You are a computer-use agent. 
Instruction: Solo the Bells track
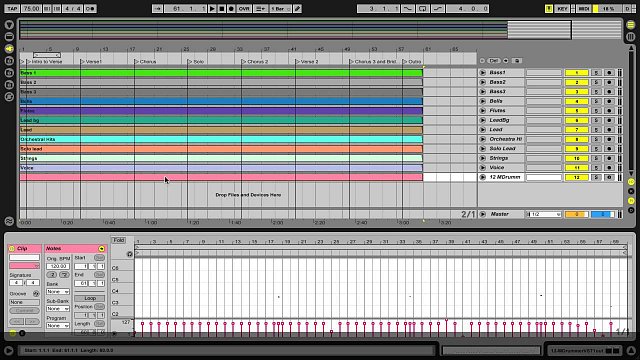pyautogui.click(x=596, y=101)
